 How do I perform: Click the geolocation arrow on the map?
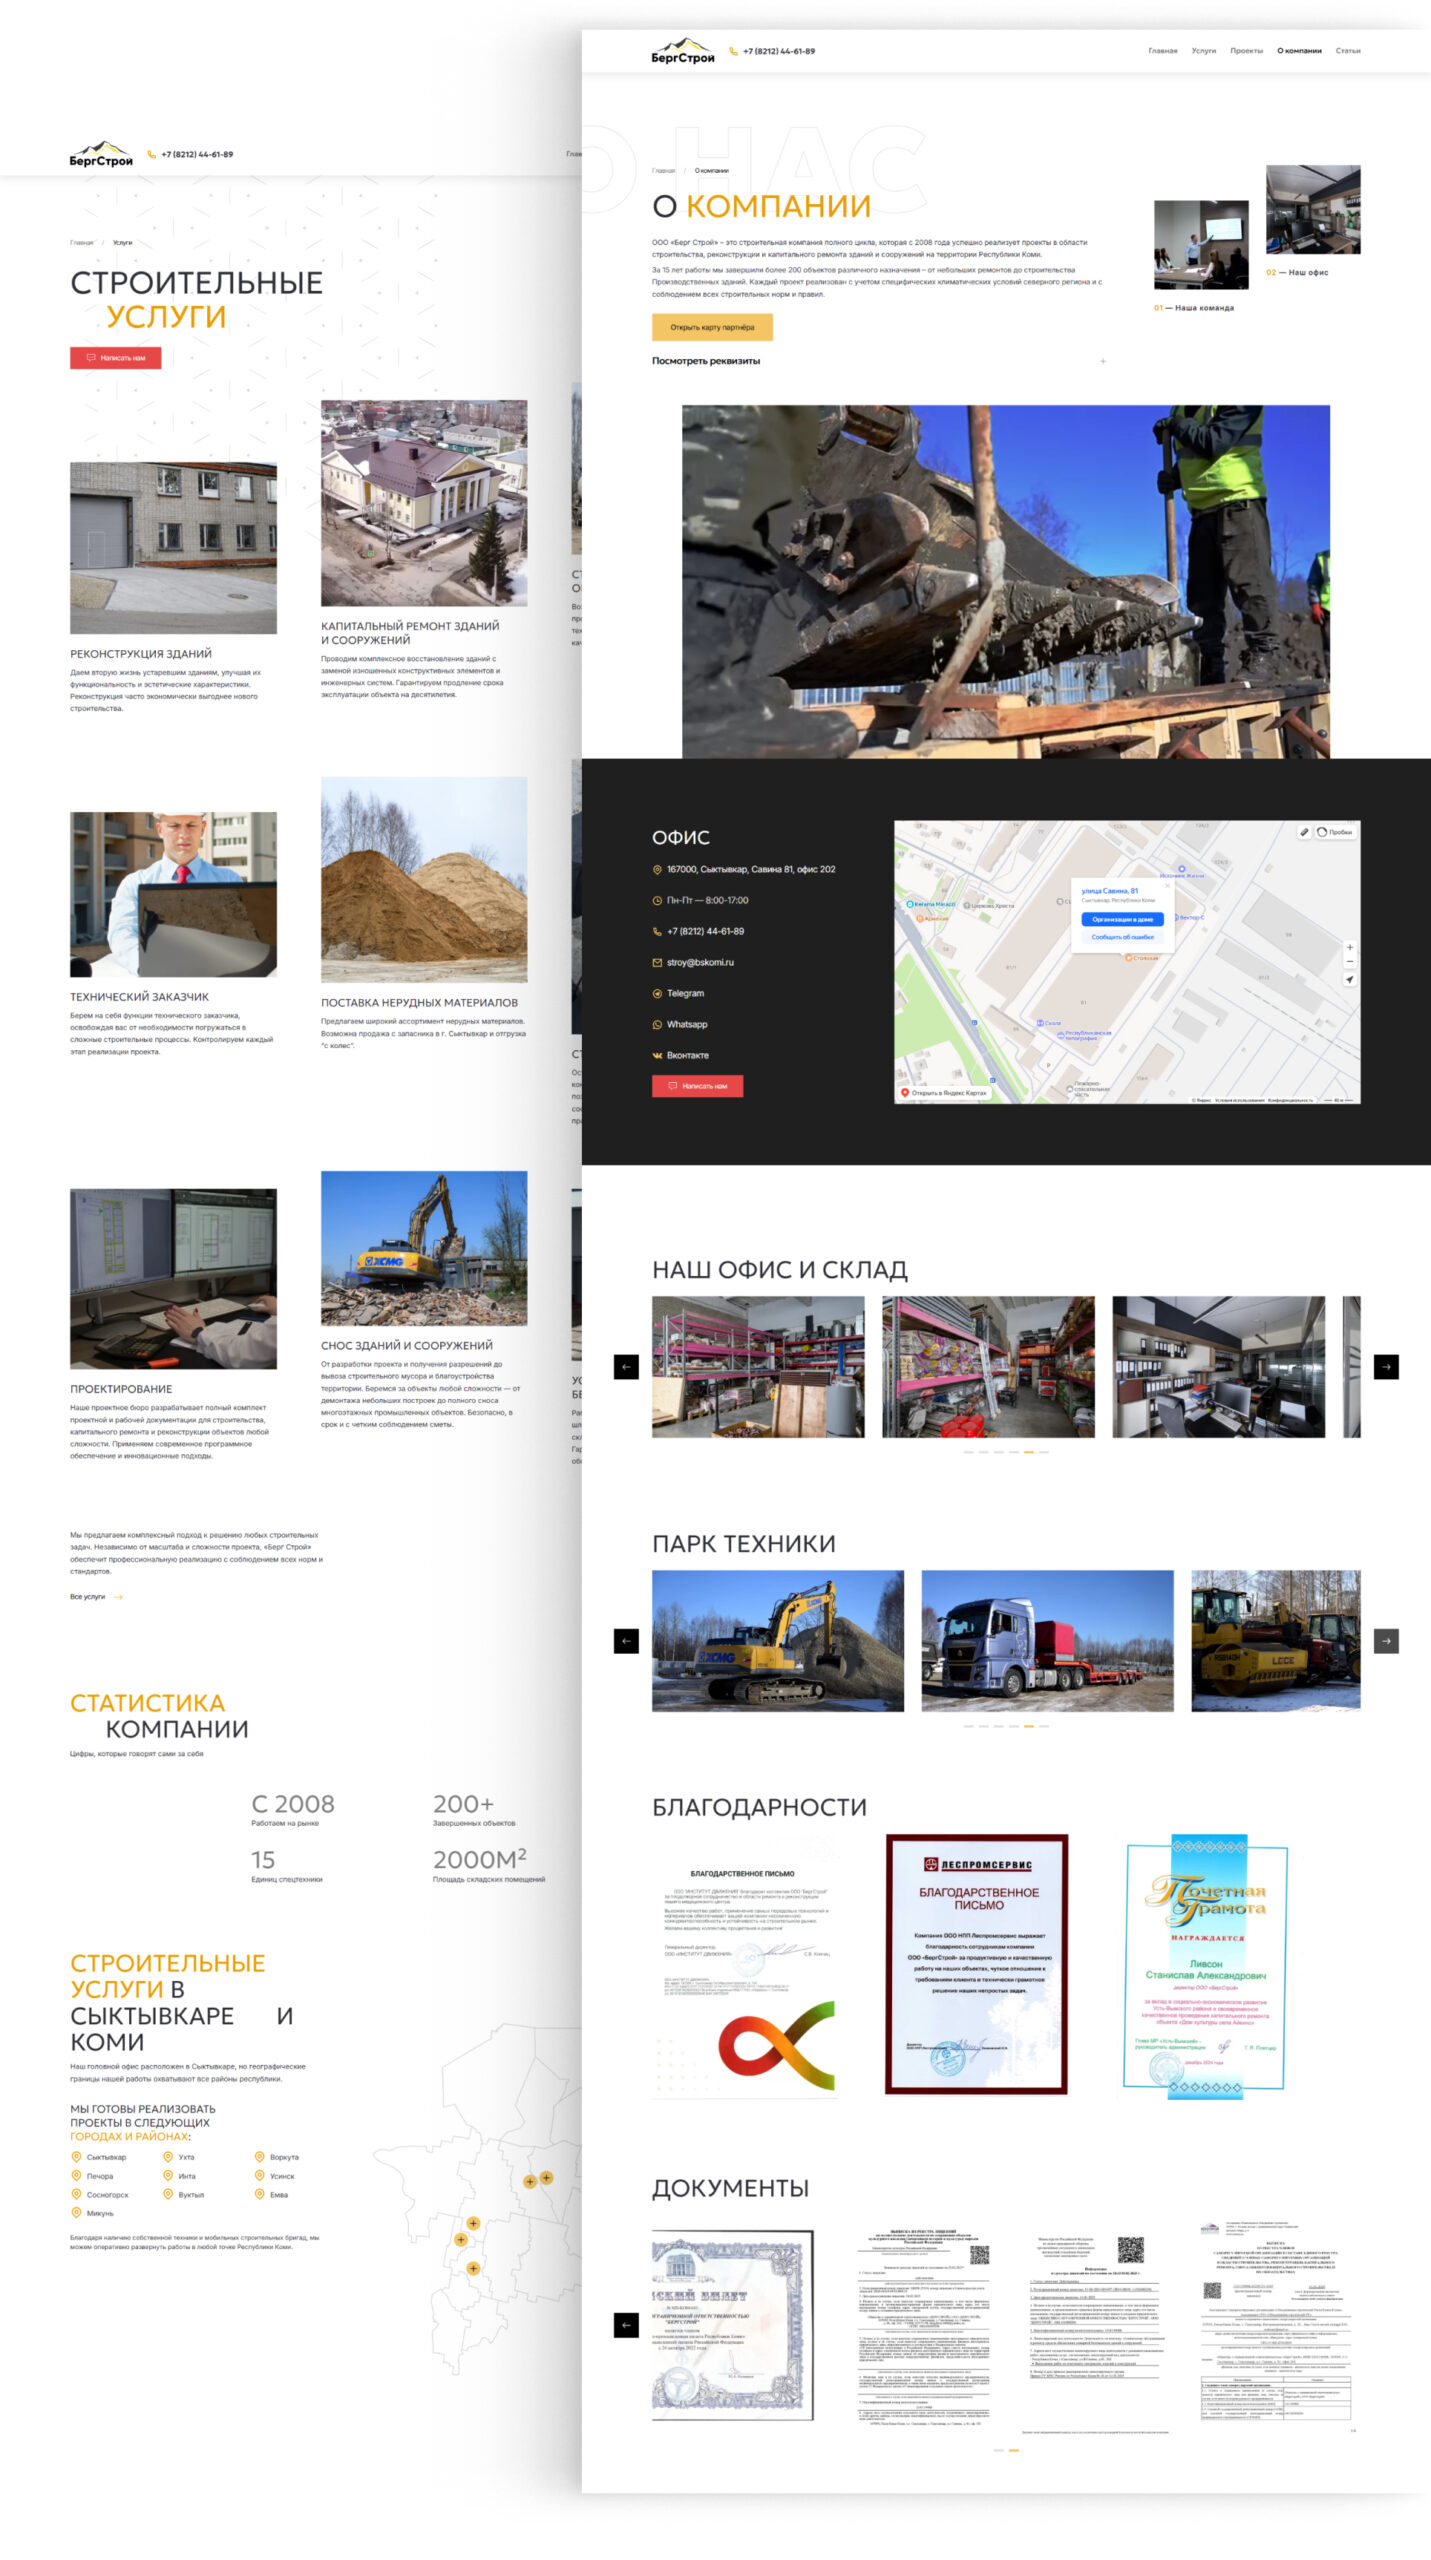coord(1349,980)
